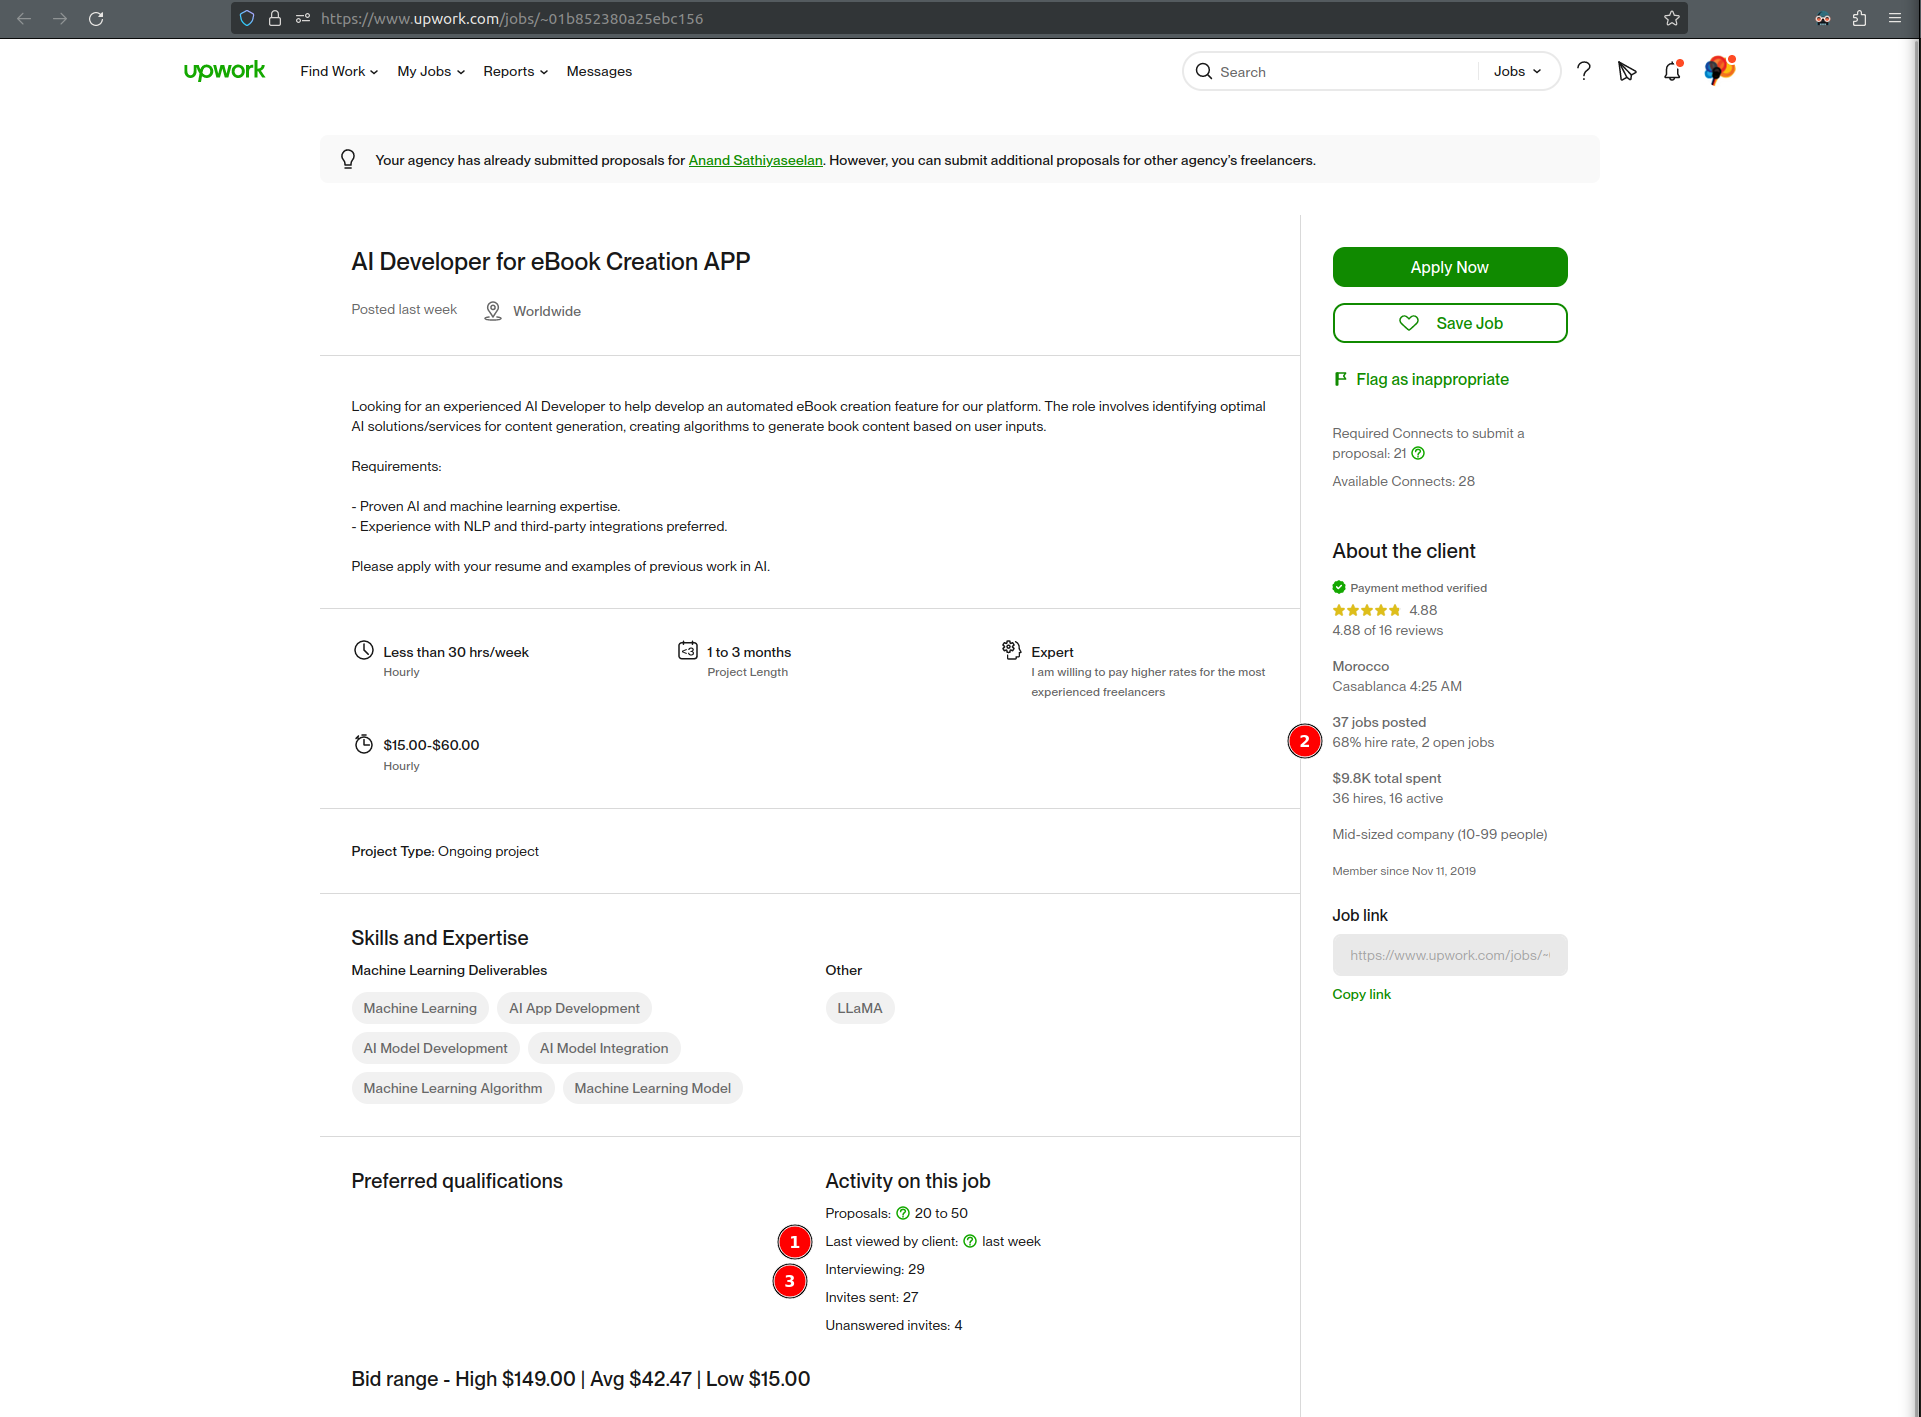Click Flag as inappropriate link
The image size is (1921, 1417).
point(1432,379)
